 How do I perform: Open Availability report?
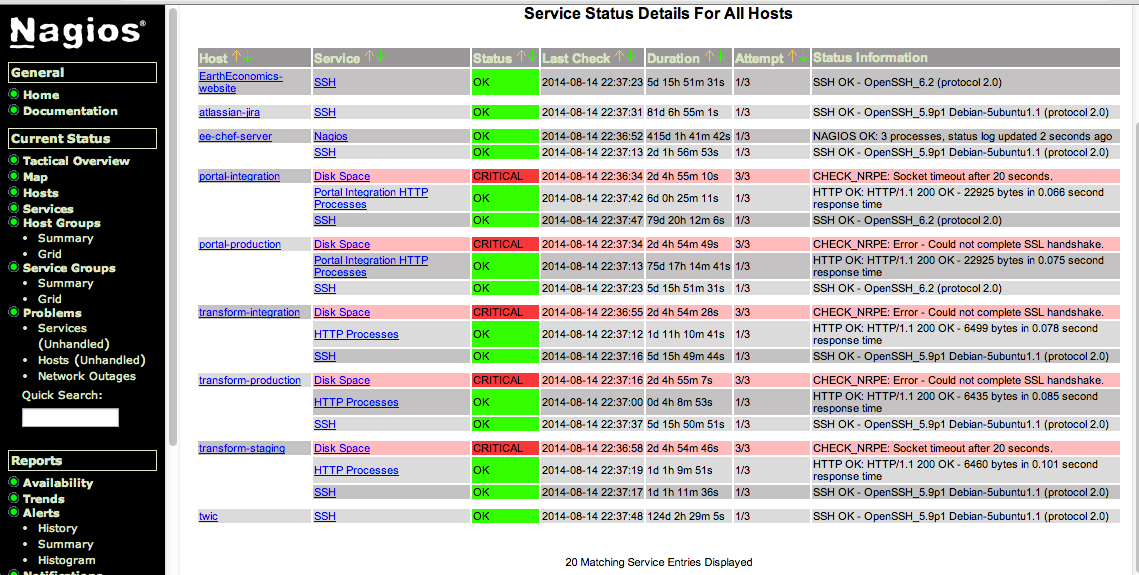58,483
